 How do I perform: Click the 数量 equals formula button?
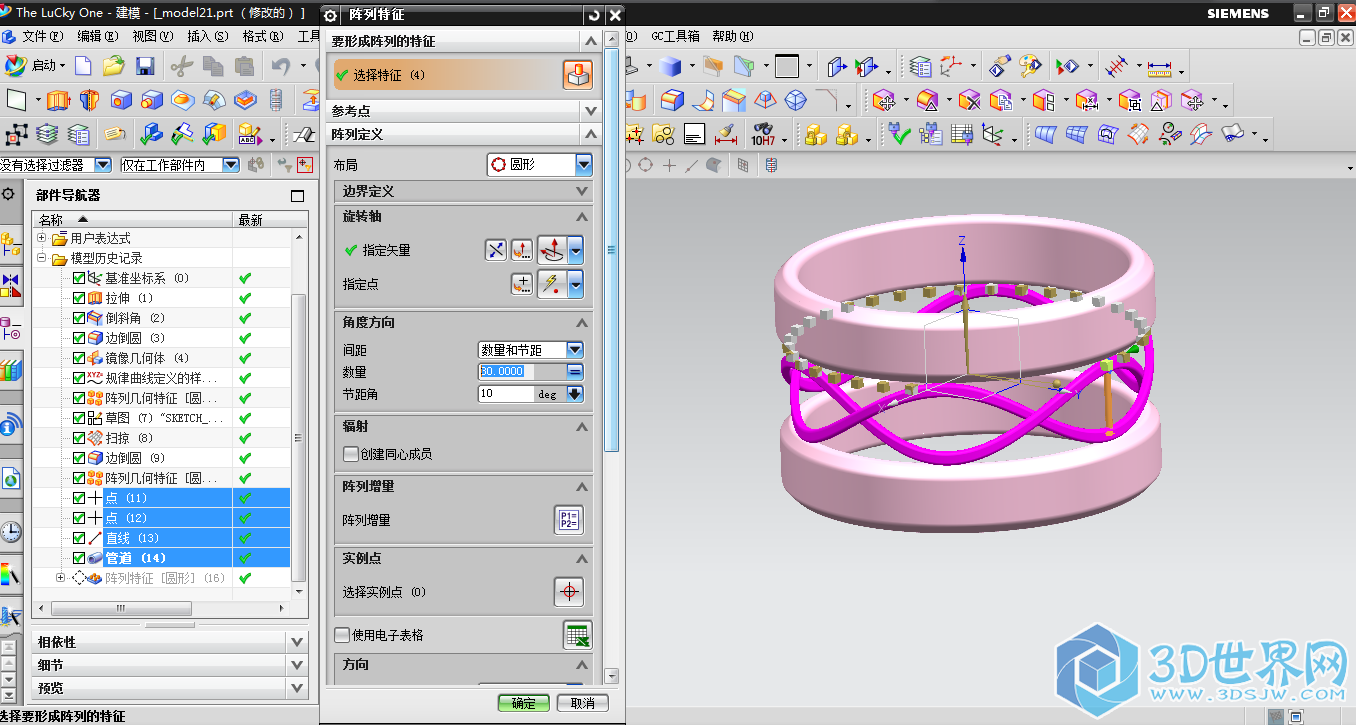(575, 371)
